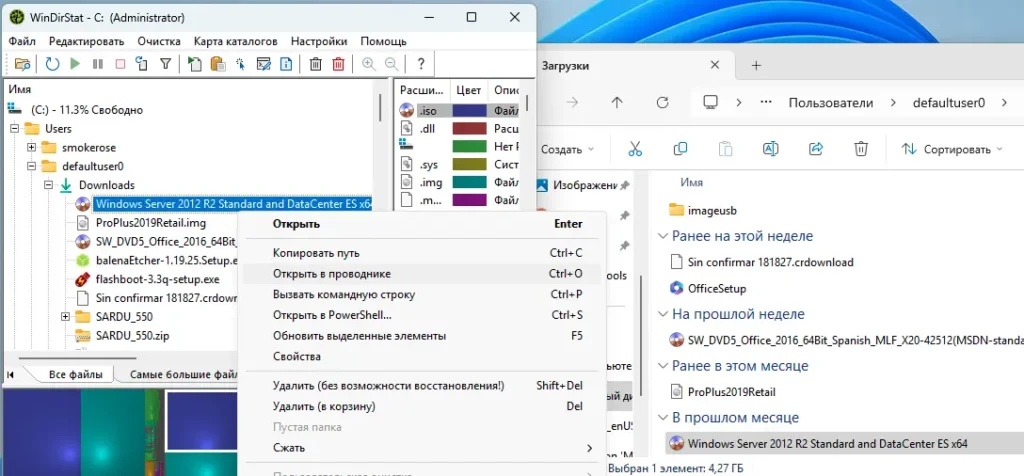Switch to the 'Все файлы' tab
The width and height of the screenshot is (1024, 476).
click(75, 375)
